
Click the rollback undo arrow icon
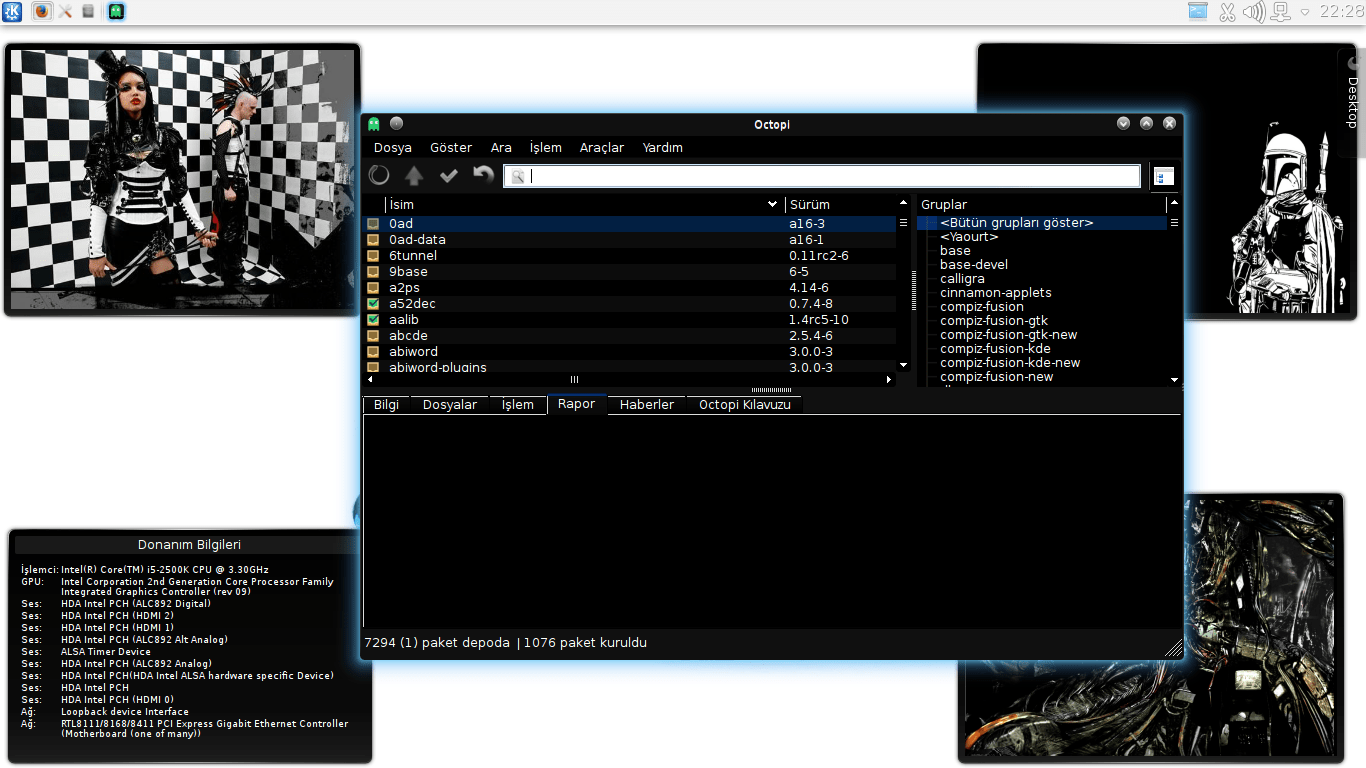pyautogui.click(x=484, y=176)
